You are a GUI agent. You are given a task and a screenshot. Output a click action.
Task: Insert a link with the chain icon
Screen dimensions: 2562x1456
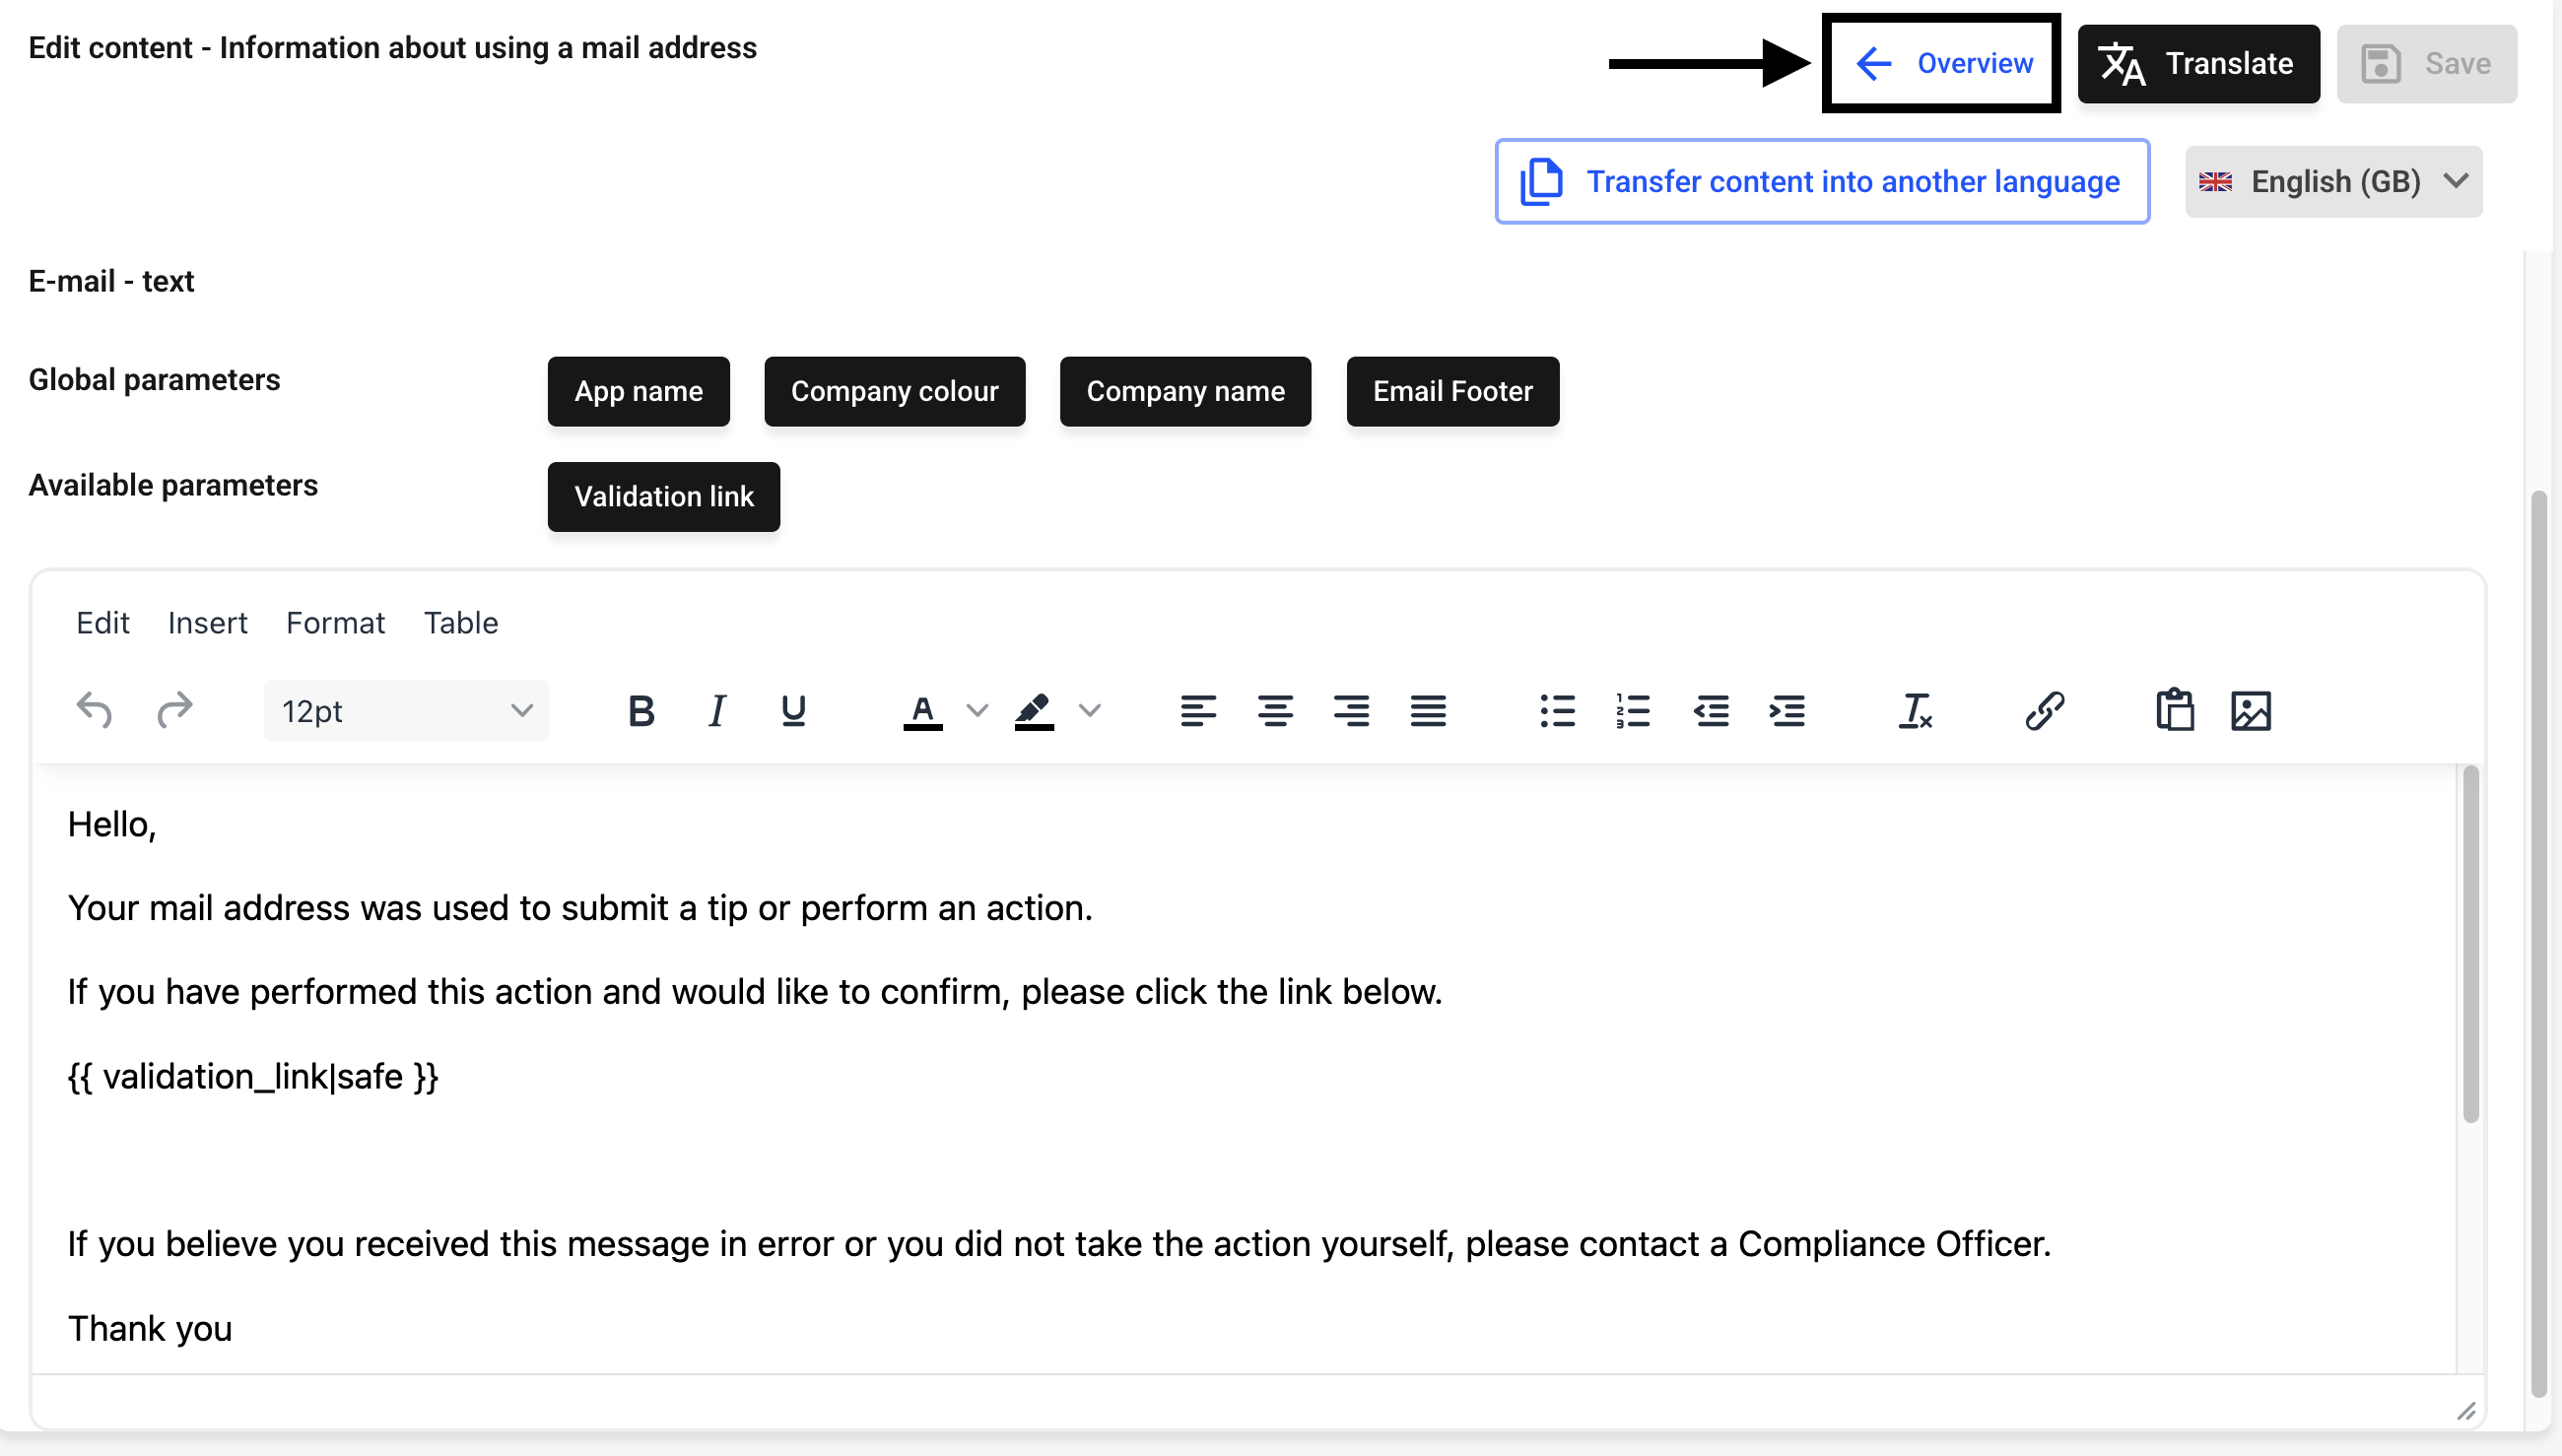pos(2044,711)
